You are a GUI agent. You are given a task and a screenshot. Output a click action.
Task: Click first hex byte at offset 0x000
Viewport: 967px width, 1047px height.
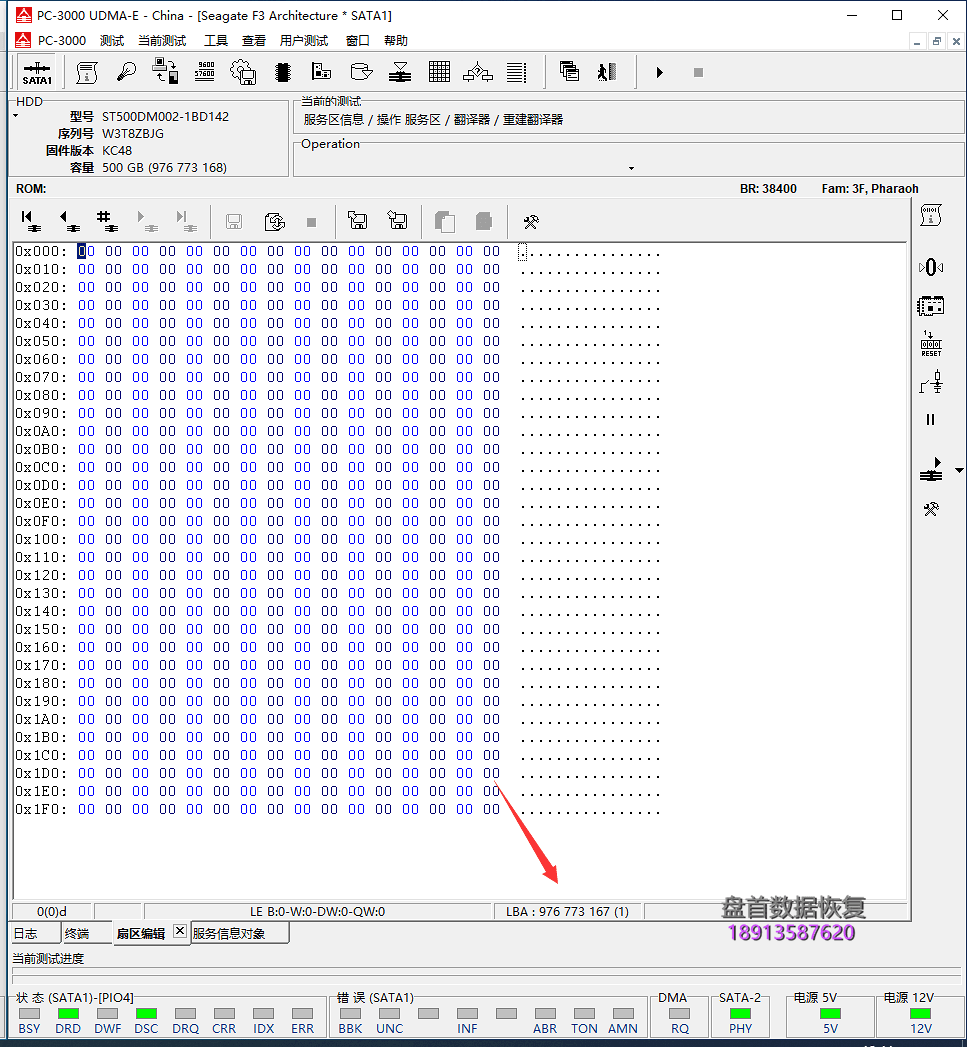(x=86, y=251)
